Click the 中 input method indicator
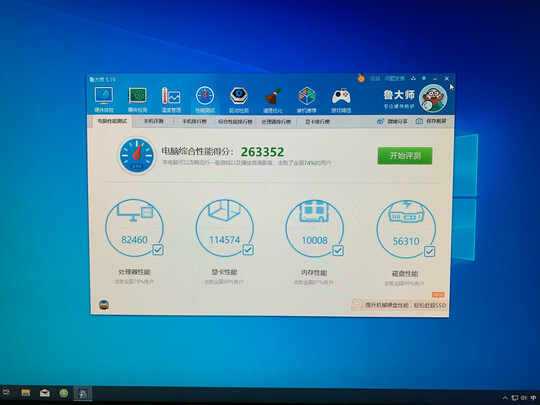Viewport: 540px width, 405px height. [x=533, y=398]
